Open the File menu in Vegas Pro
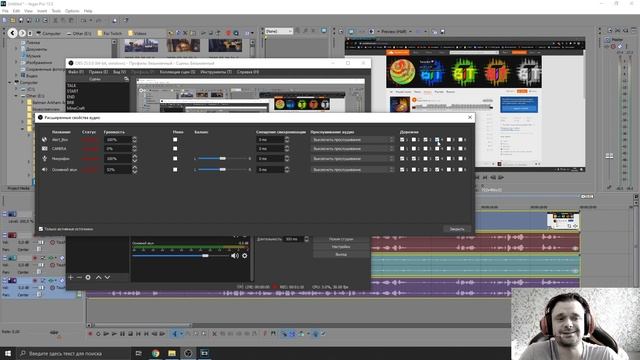 pos(5,11)
